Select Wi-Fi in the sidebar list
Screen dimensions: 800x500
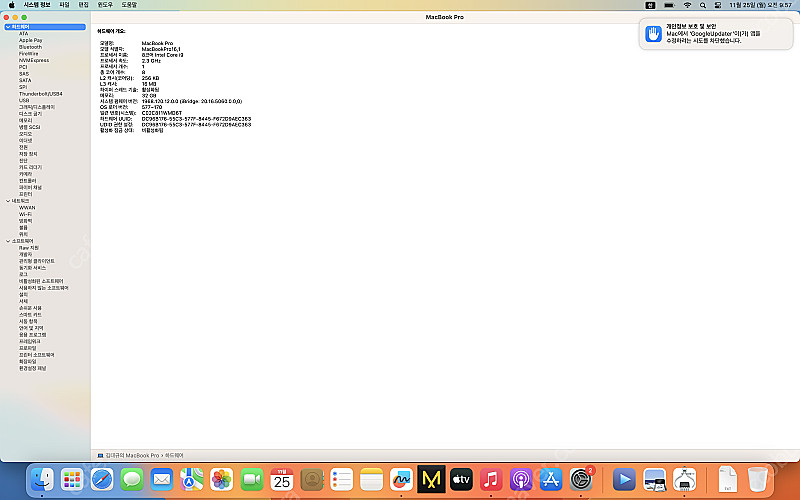(26, 214)
